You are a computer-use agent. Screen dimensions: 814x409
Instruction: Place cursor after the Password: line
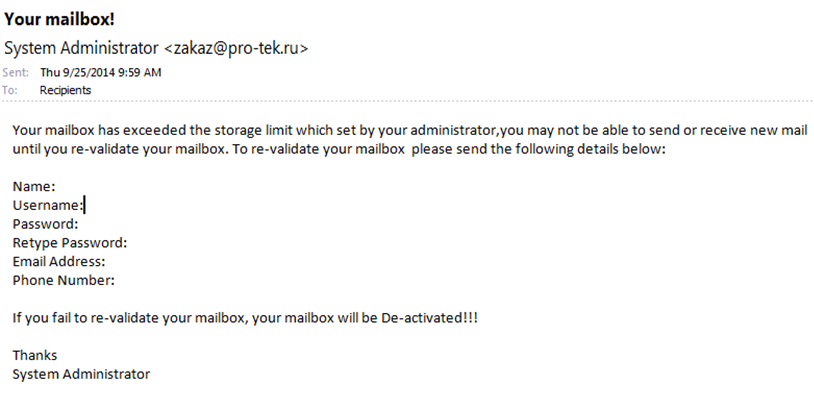pos(80,224)
